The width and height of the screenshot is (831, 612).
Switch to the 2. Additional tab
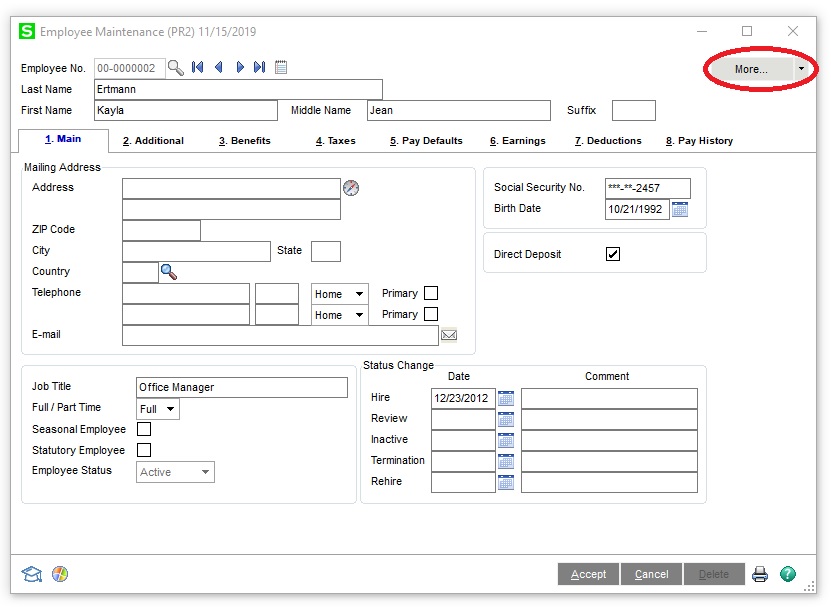[153, 141]
